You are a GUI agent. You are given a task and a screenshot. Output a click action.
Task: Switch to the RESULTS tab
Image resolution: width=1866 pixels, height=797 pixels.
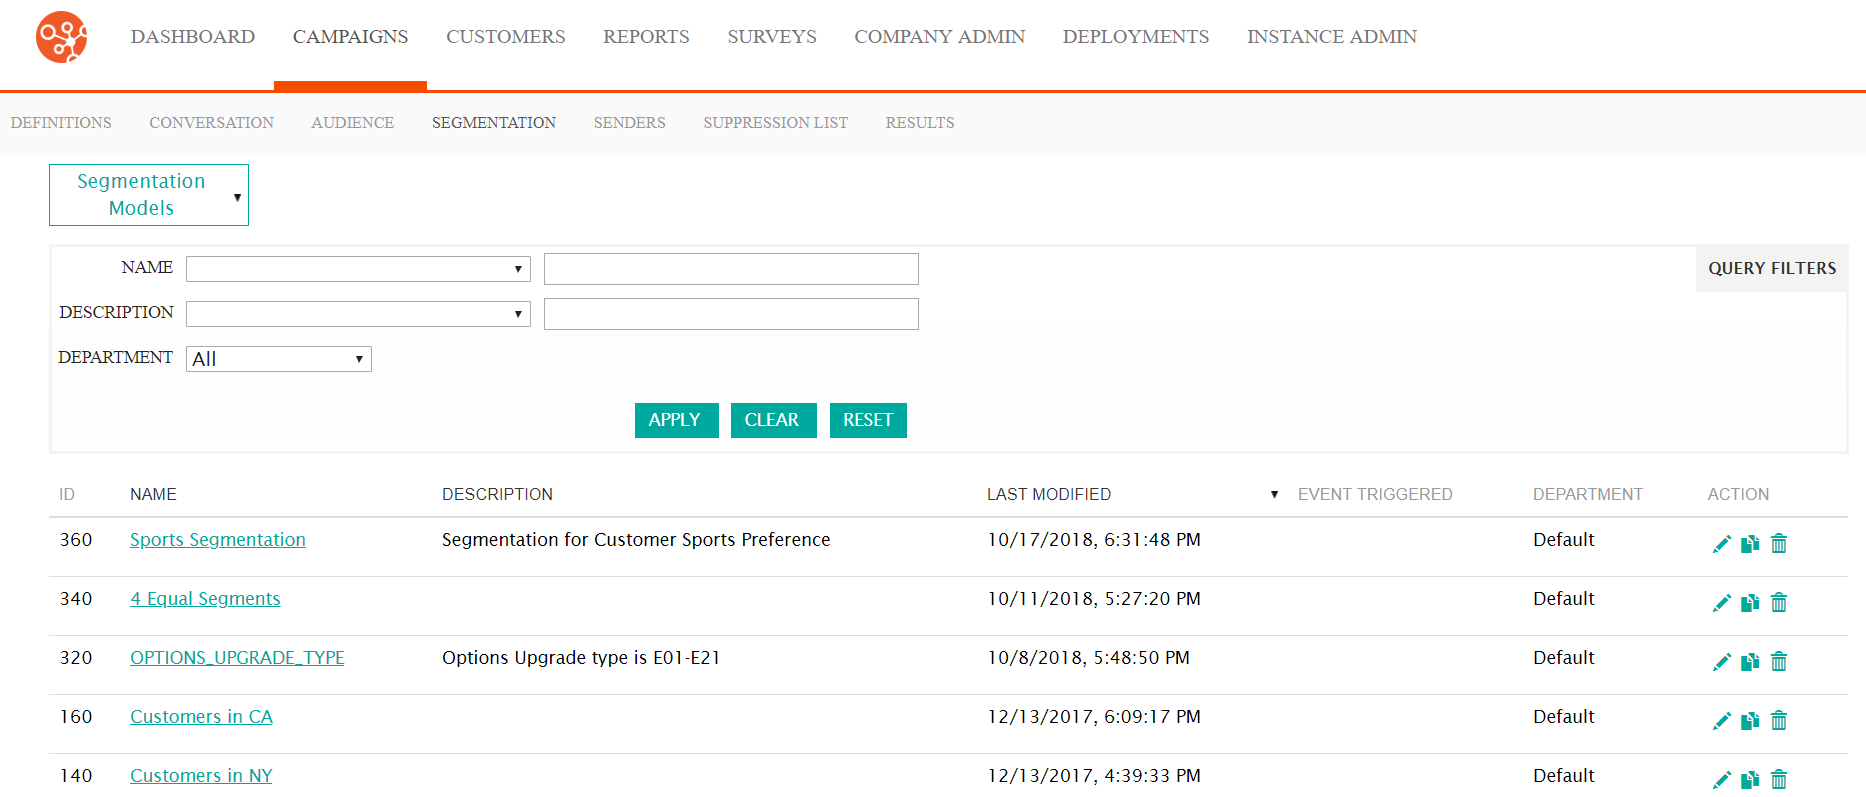[x=920, y=123]
